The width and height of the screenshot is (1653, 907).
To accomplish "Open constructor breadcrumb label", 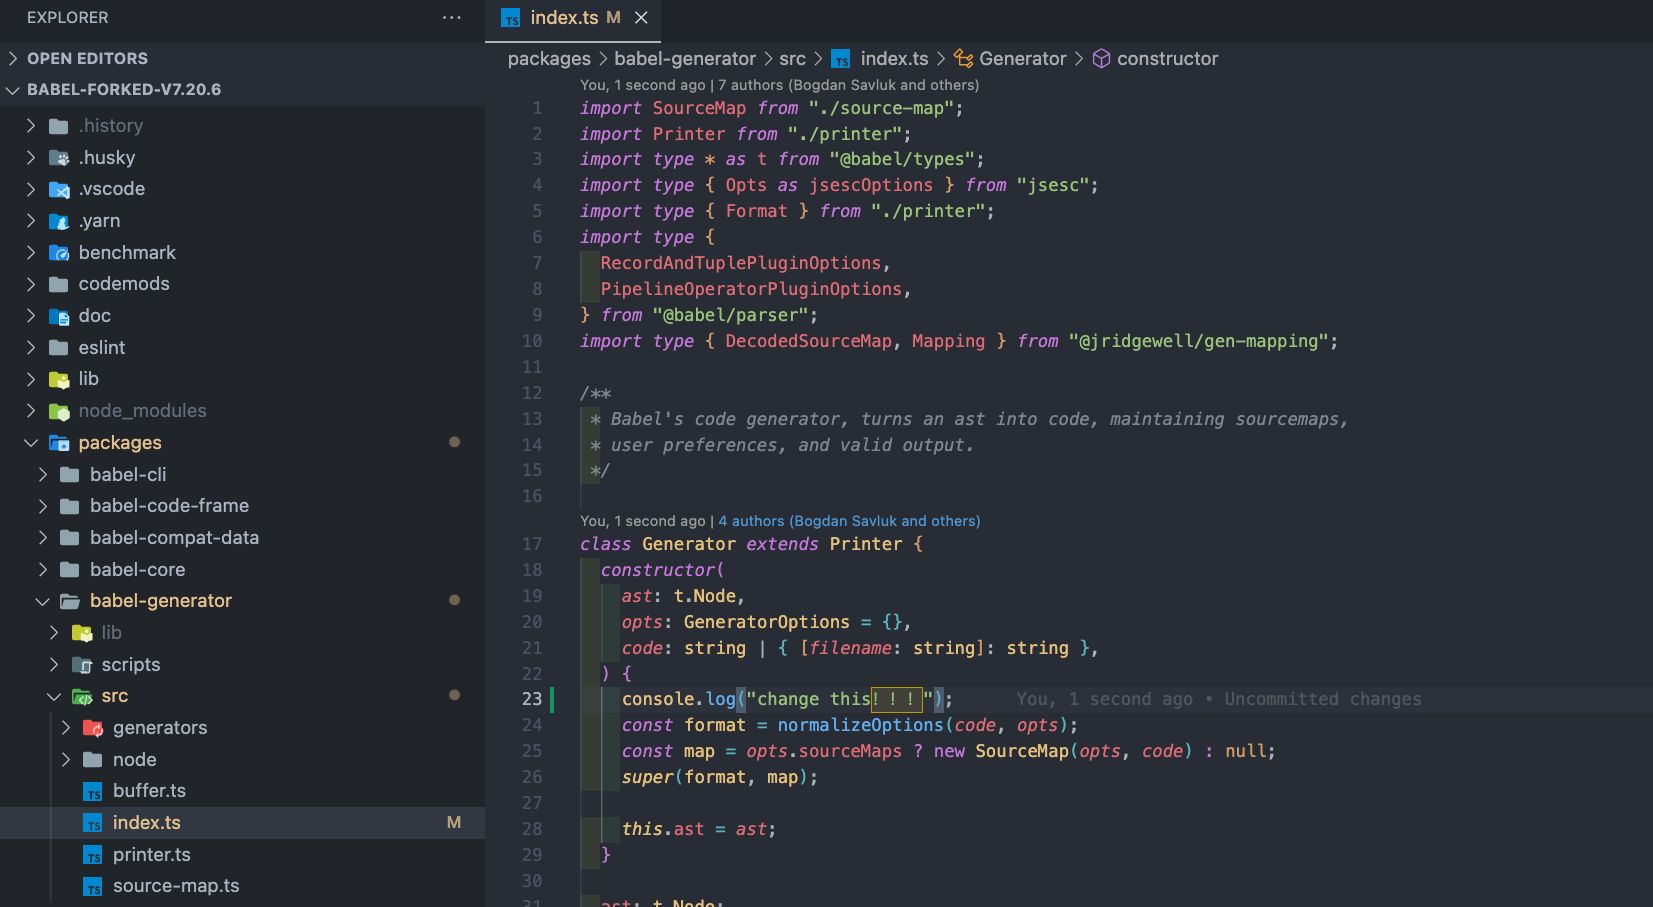I will pos(1167,59).
